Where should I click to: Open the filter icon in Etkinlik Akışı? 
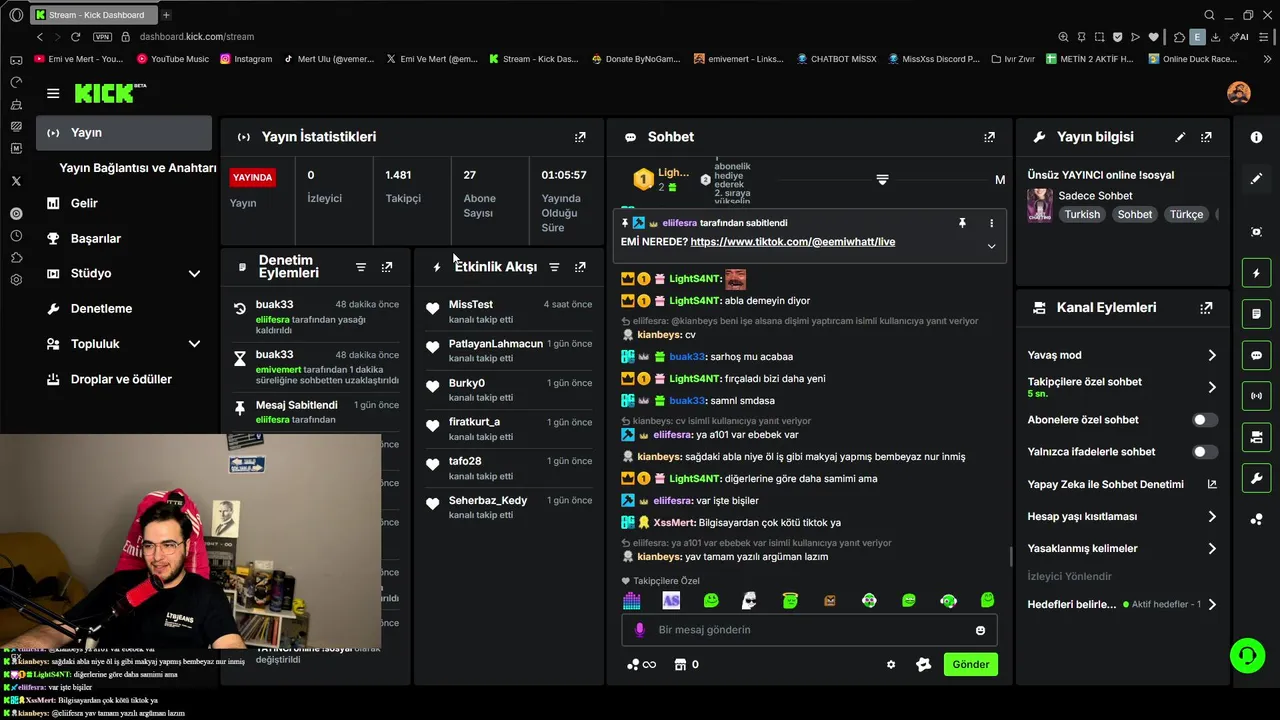[554, 267]
